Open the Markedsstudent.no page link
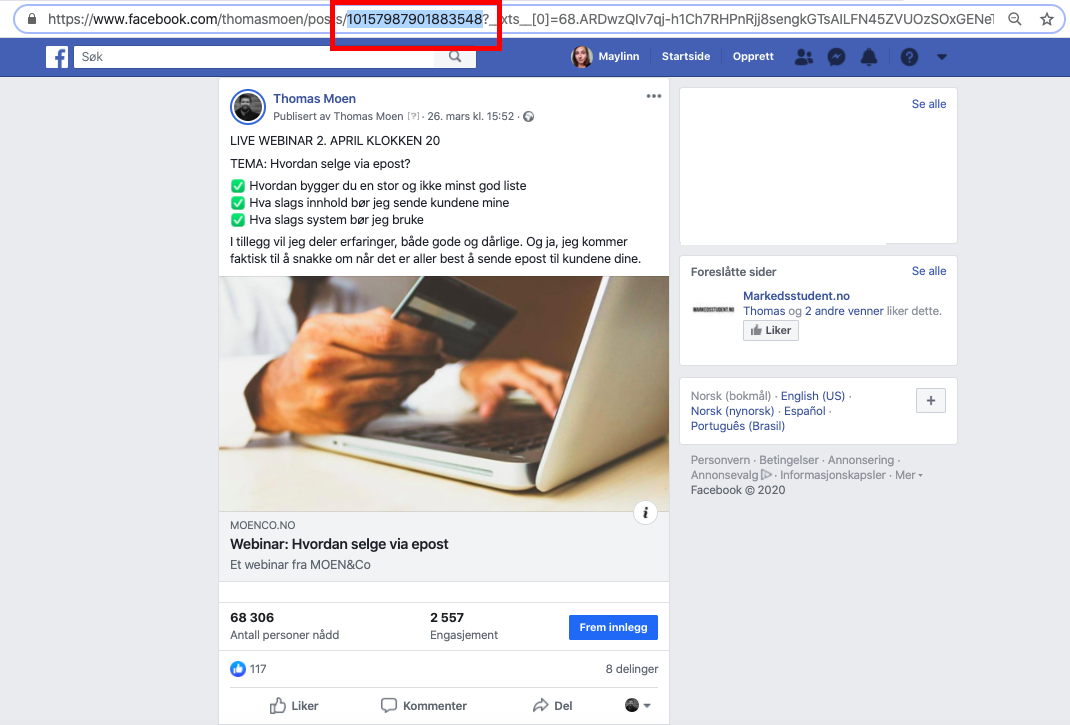1070x725 pixels. (x=796, y=296)
